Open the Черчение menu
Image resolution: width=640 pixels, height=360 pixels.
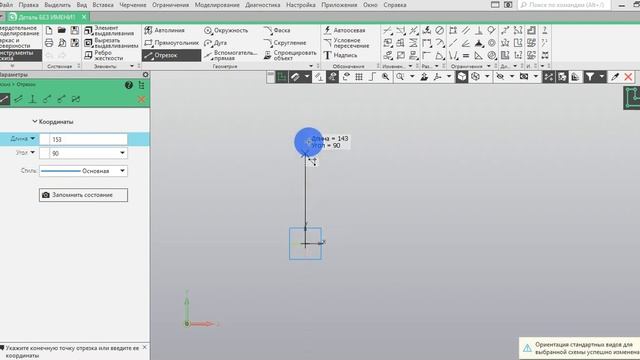(133, 5)
